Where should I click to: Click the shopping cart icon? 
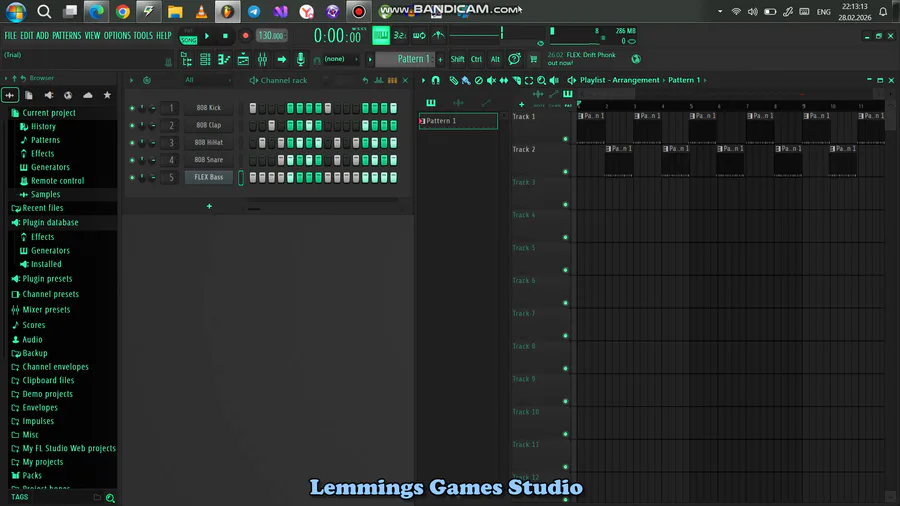533,59
